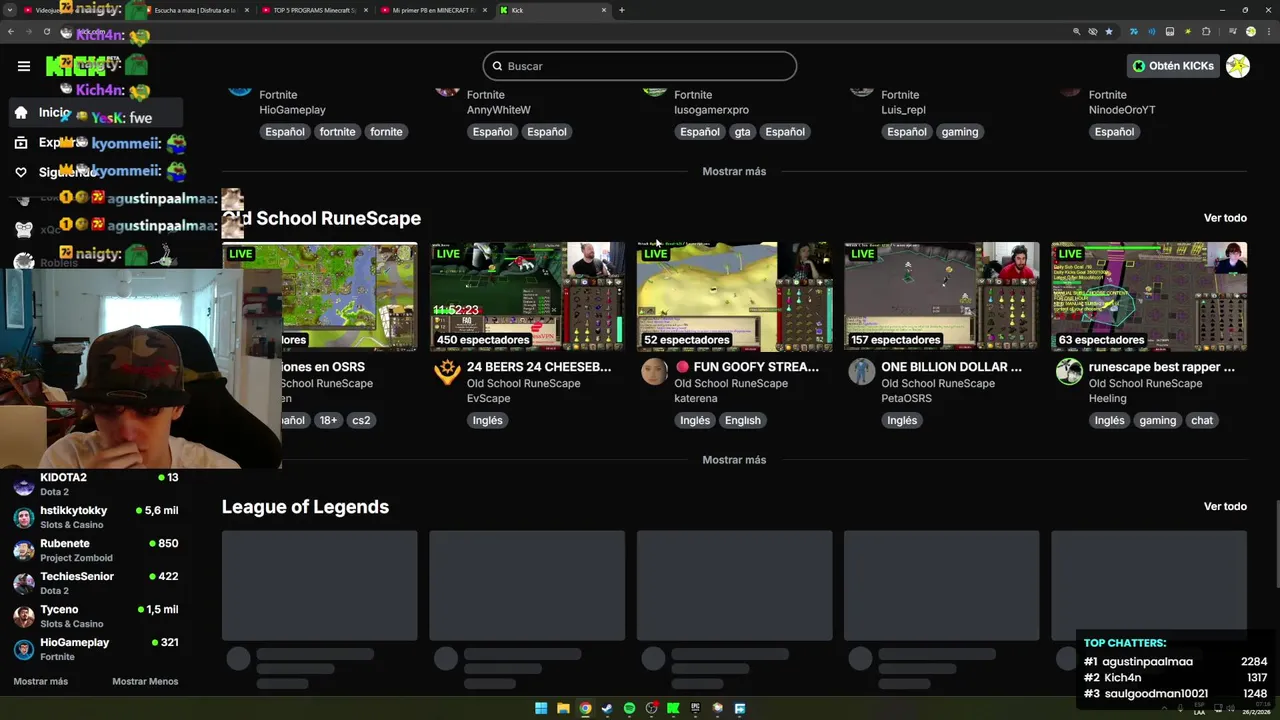The height and width of the screenshot is (720, 1280).
Task: Click gaming tag under Luis_repl
Action: click(960, 132)
